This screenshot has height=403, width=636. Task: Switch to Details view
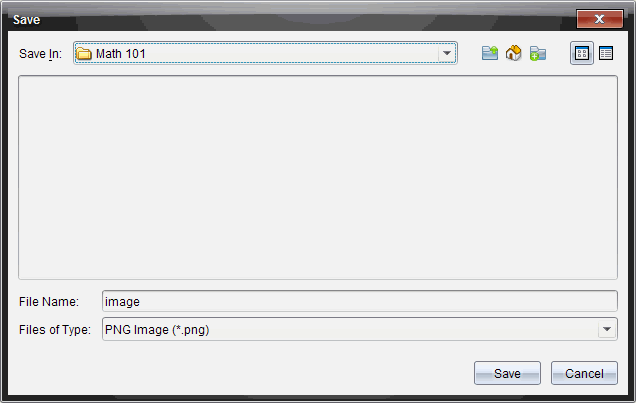606,54
